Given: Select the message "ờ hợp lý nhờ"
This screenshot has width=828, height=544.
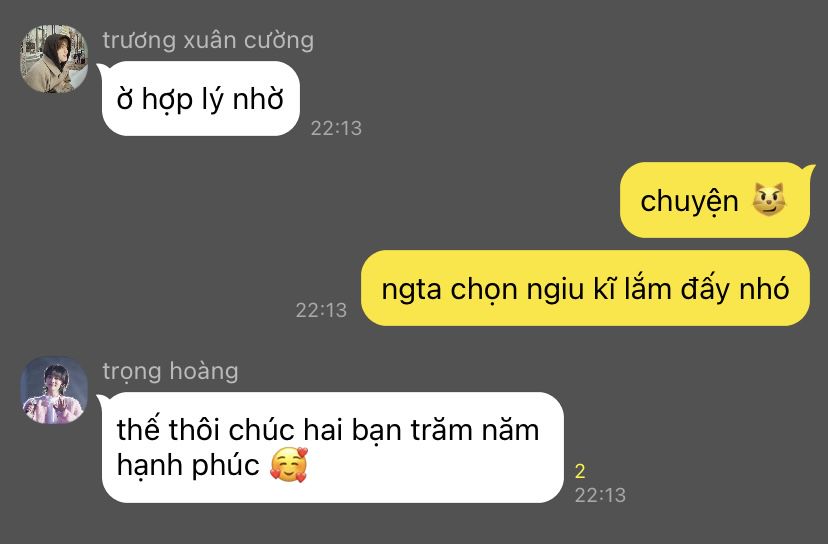Looking at the screenshot, I should (201, 99).
